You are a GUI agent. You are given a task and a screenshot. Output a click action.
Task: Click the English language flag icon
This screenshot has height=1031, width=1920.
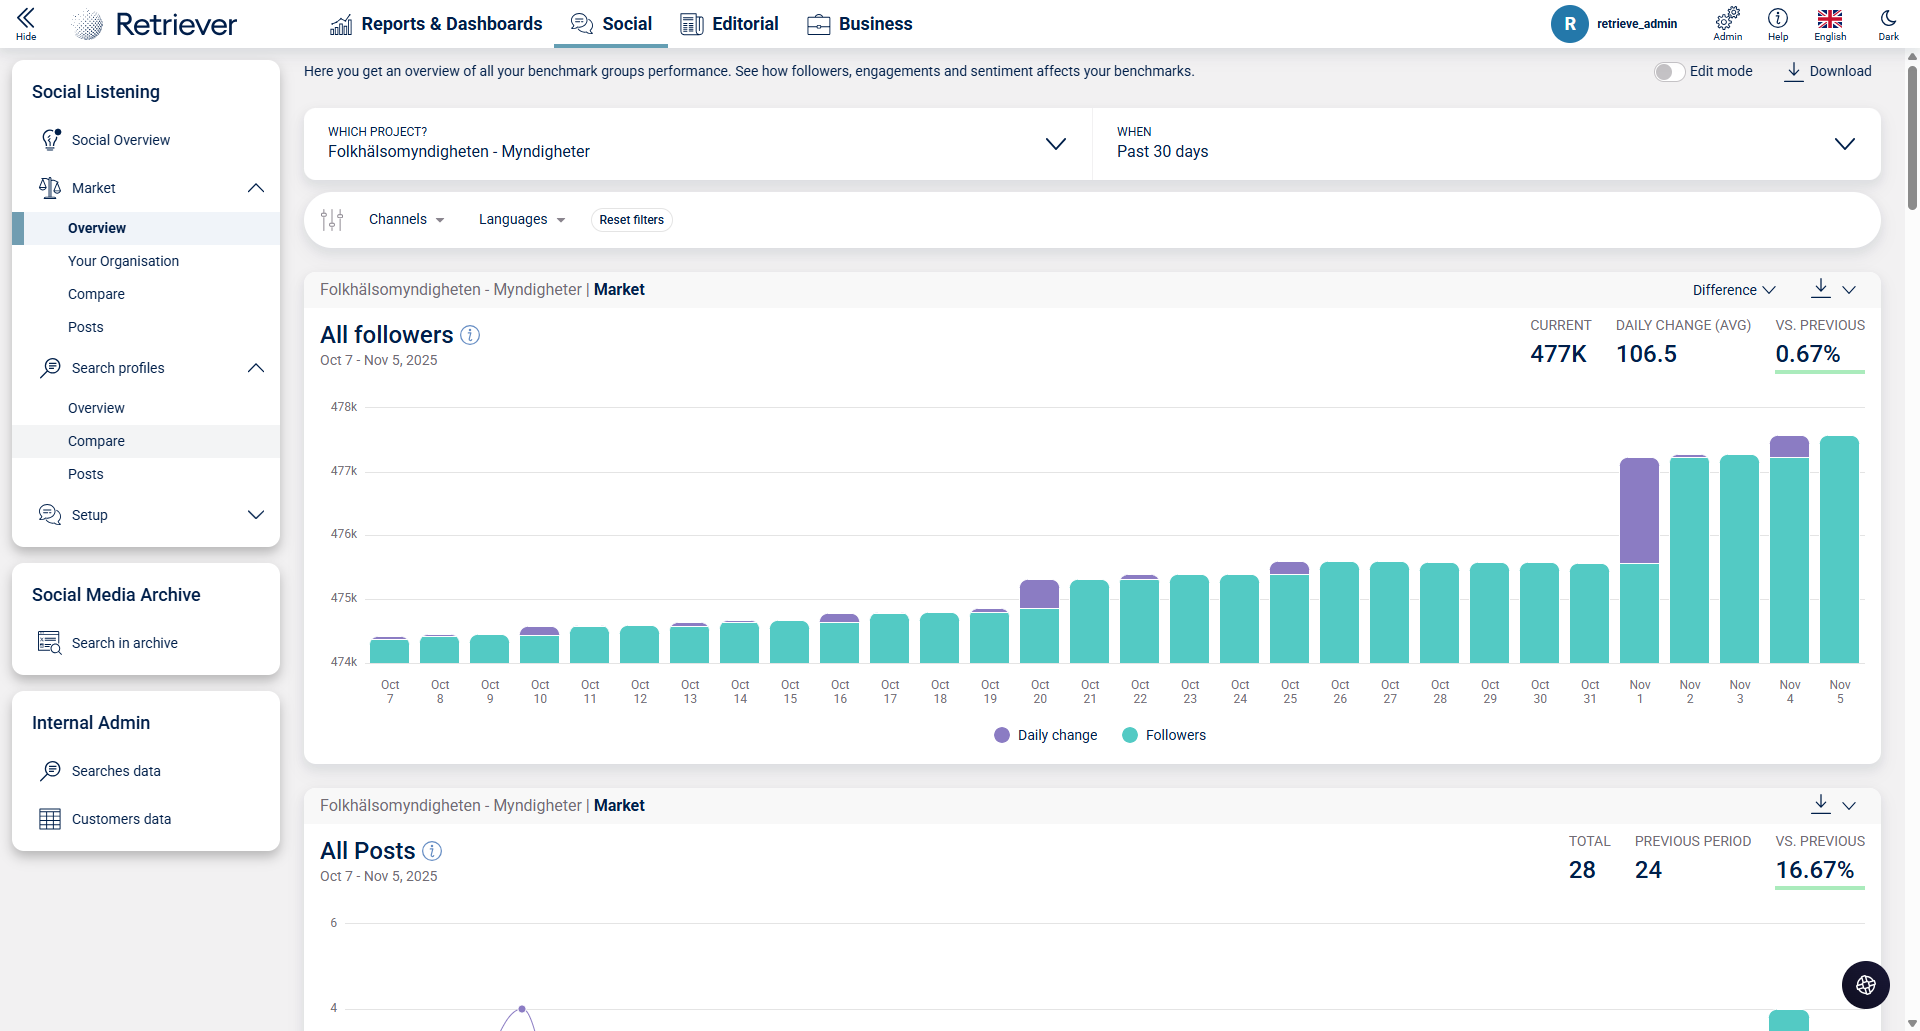point(1830,19)
